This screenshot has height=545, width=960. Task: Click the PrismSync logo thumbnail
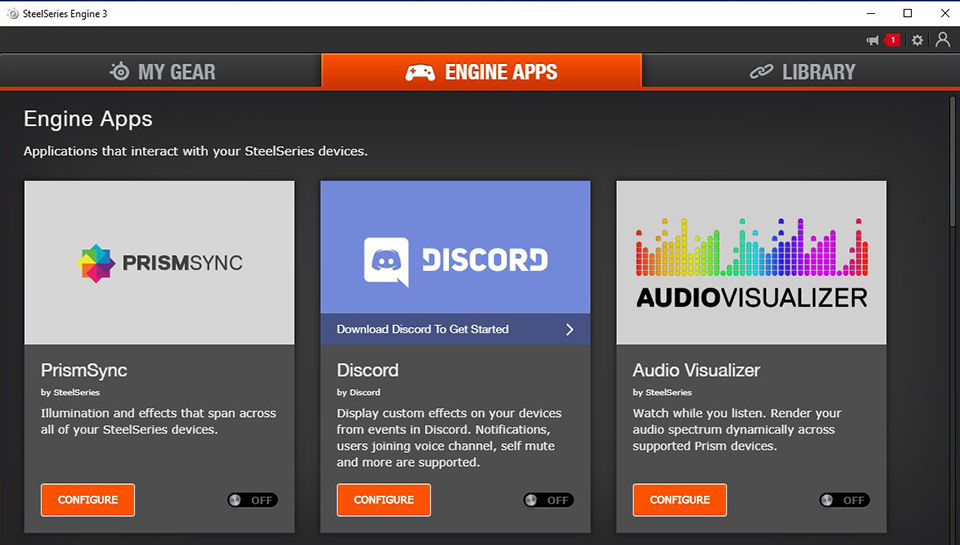click(159, 262)
